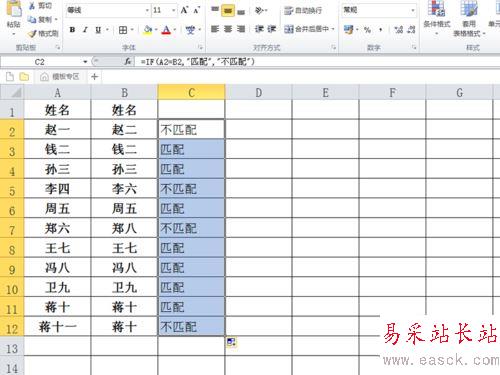Open the clipboard group dialog launcher

pyautogui.click(x=58, y=48)
